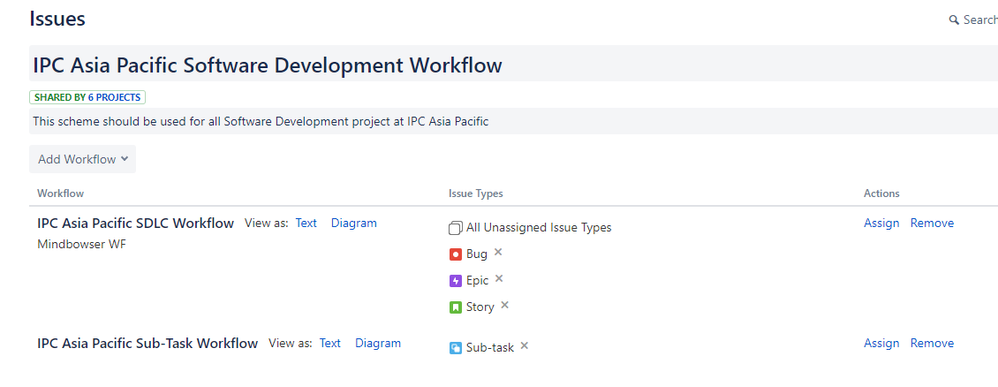
Task: Select the IPC Asia Pacific SDLC Workflow name
Action: tap(136, 223)
